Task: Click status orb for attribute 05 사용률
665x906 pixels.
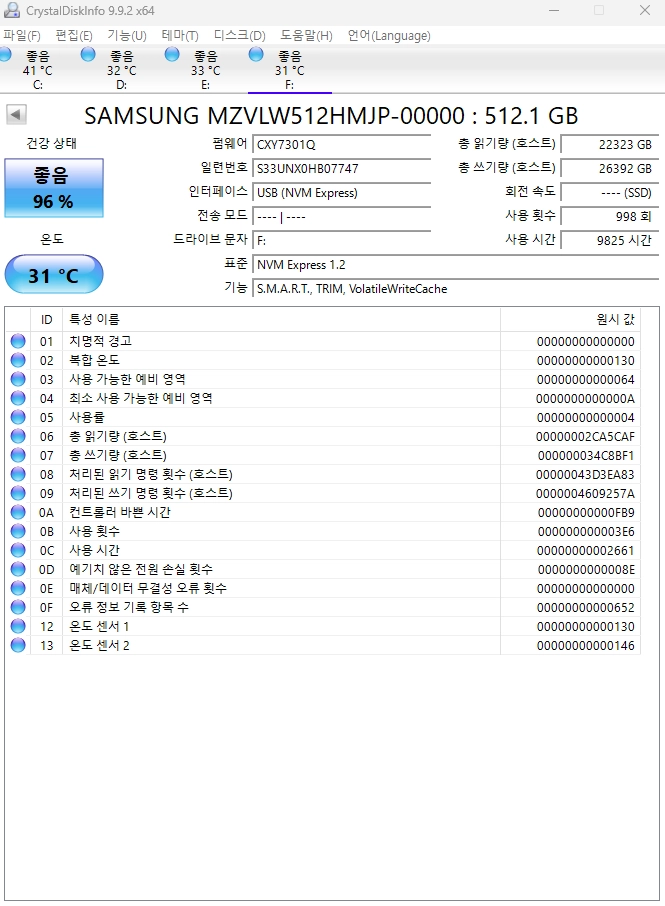Action: point(18,417)
